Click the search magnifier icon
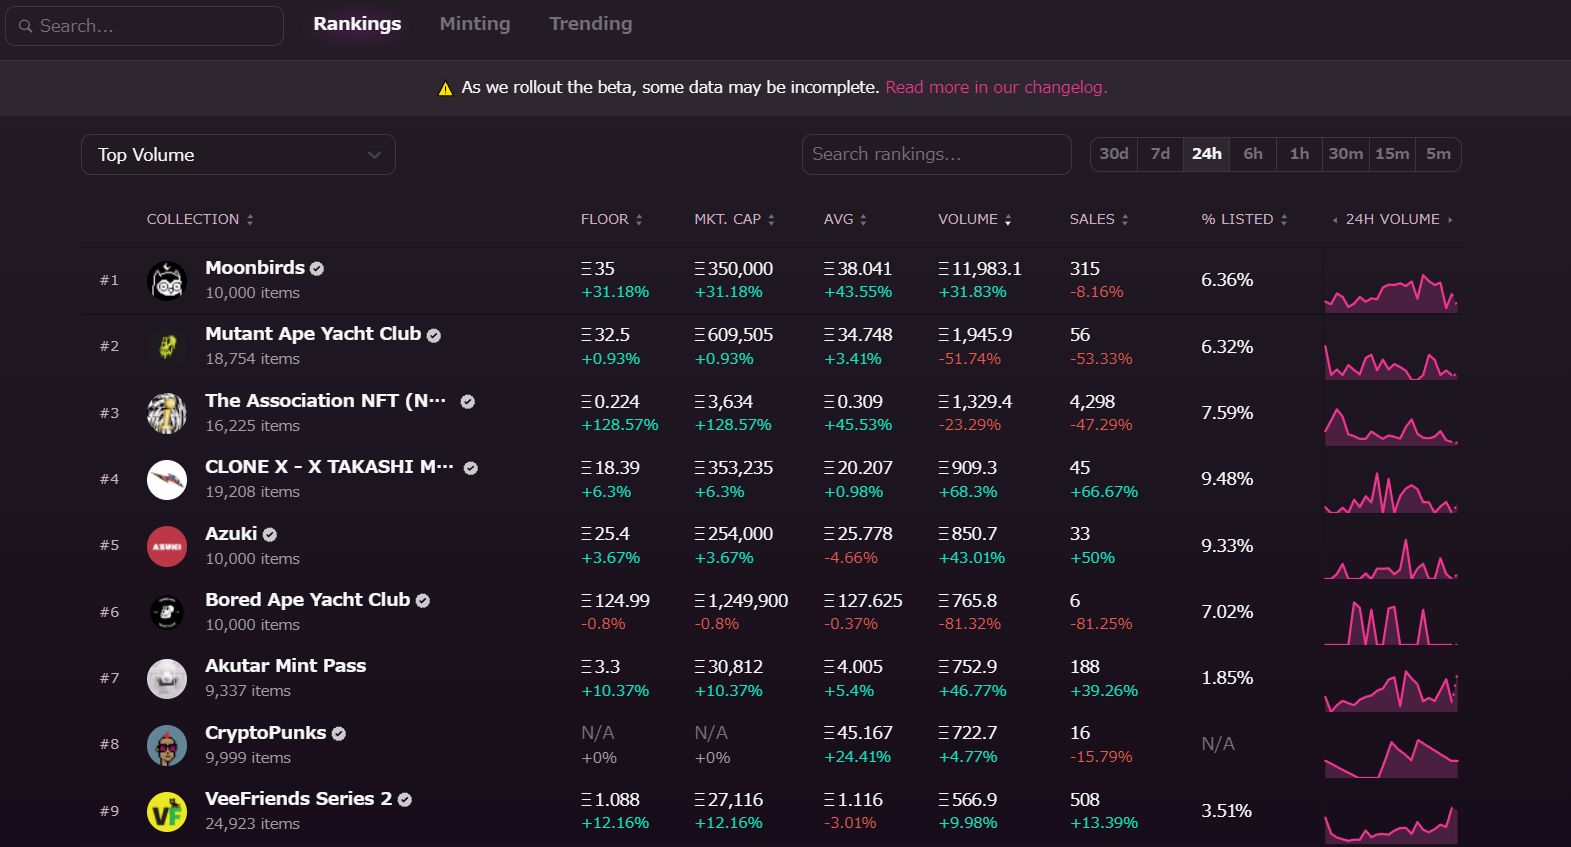The height and width of the screenshot is (847, 1571). pyautogui.click(x=25, y=26)
